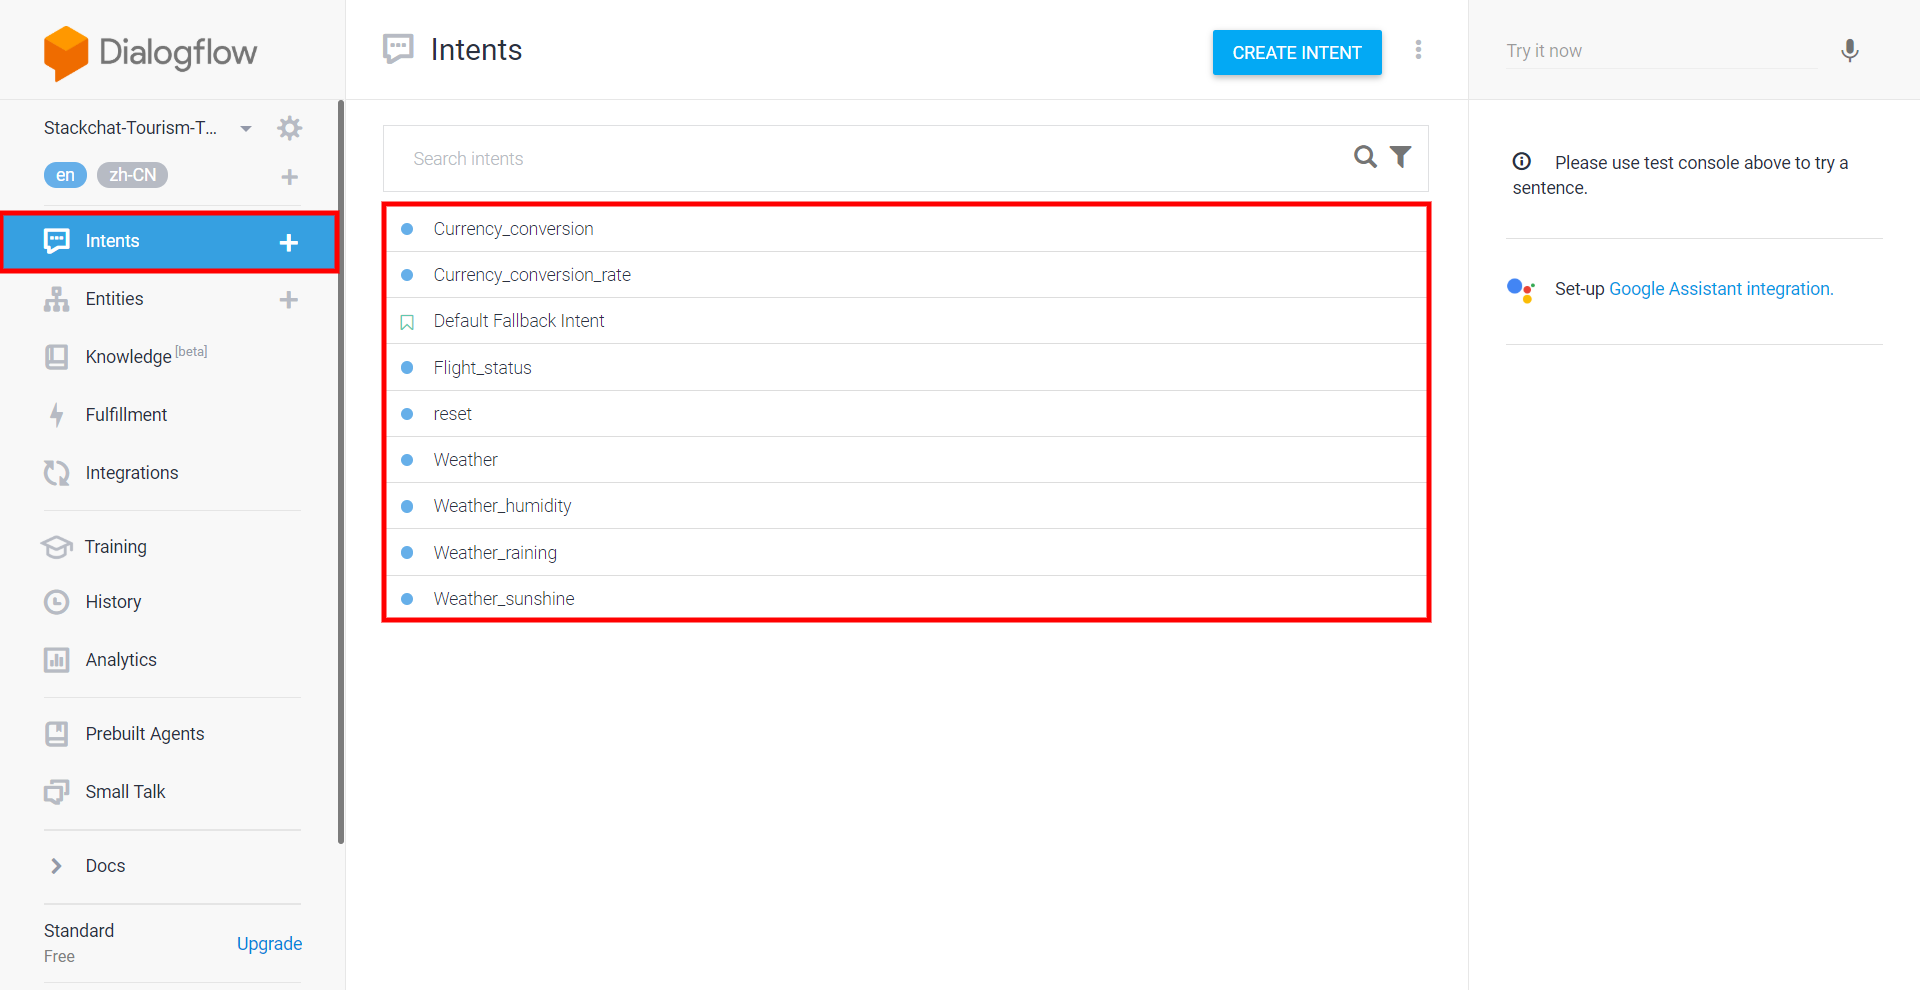Click the Prebuilt Agents icon
Screen dimensions: 1920x990
pos(57,734)
